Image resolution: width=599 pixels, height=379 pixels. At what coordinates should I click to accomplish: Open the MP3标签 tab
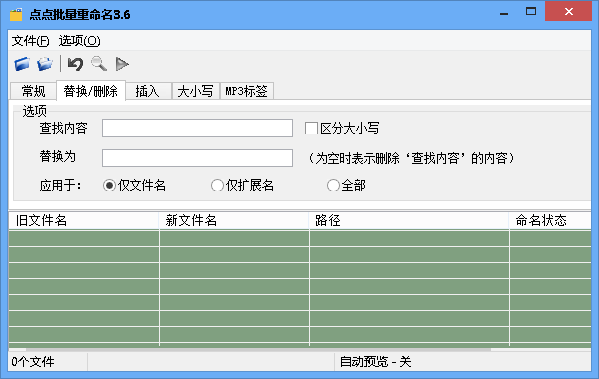coord(247,91)
